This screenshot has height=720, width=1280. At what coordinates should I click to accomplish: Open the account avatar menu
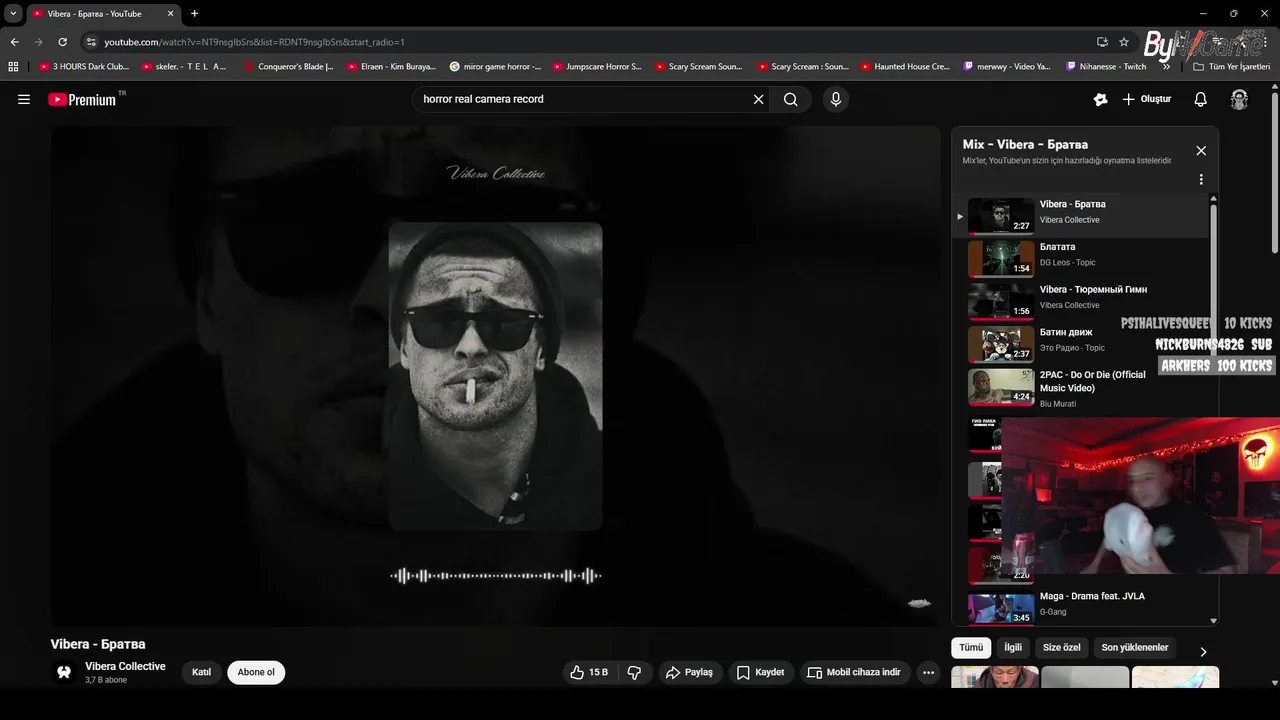tap(1239, 99)
